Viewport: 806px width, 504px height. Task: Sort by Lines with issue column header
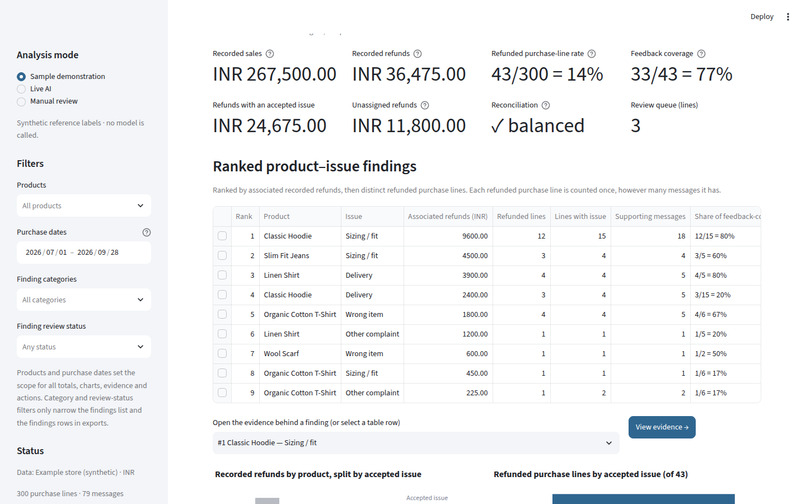pos(580,217)
